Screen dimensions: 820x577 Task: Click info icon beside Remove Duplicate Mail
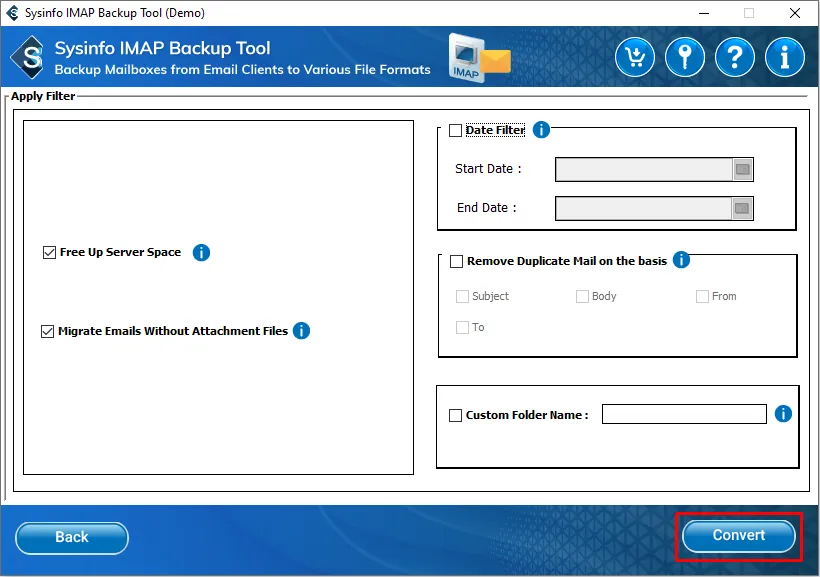(681, 260)
